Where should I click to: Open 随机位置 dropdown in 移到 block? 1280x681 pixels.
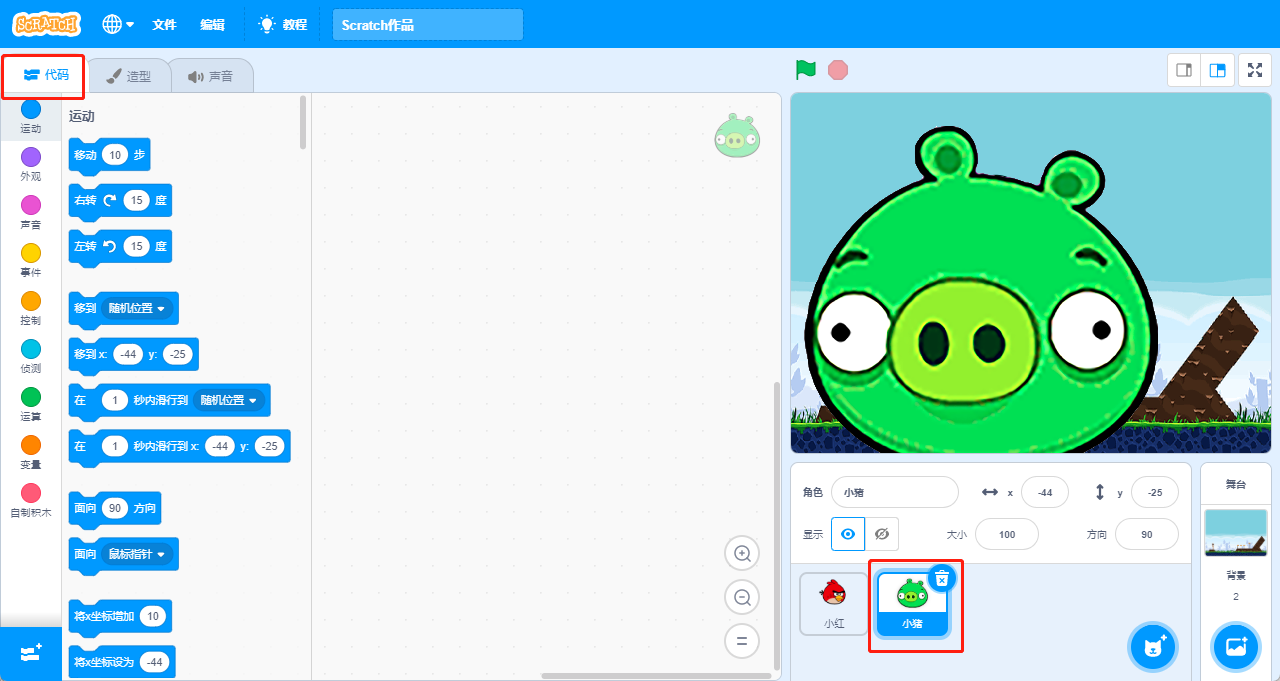pos(137,309)
